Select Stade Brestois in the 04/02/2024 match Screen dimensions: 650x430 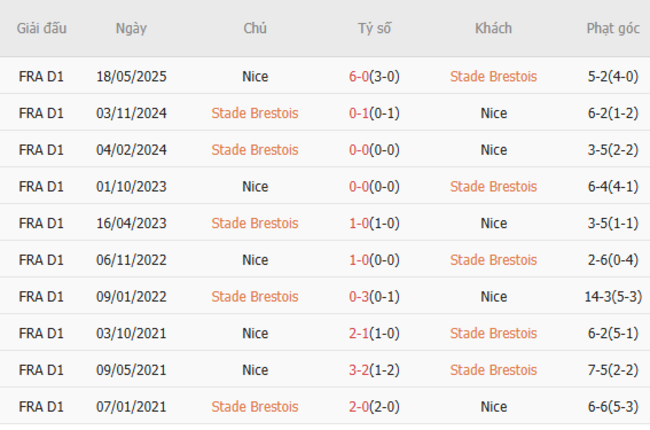pos(255,150)
